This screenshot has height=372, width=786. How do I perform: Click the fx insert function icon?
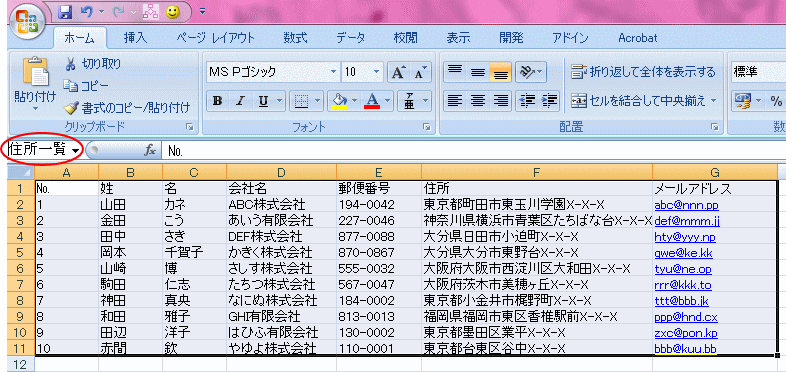coord(149,150)
